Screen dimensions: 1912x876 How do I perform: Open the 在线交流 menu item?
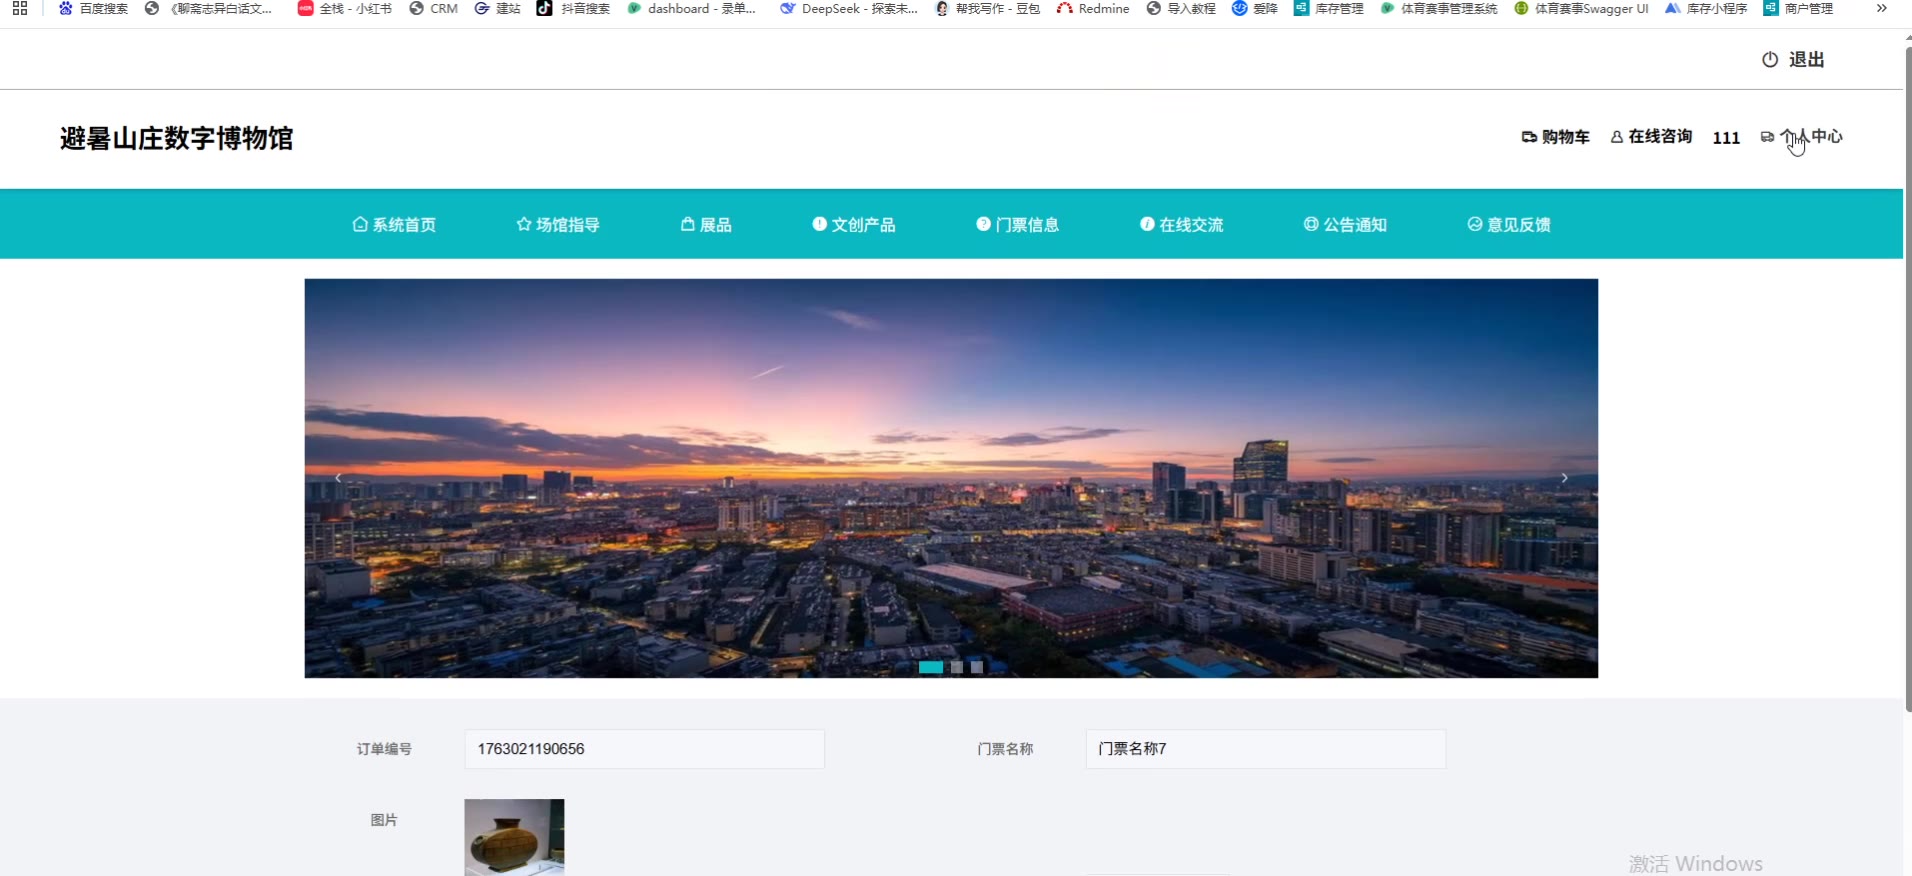1182,225
